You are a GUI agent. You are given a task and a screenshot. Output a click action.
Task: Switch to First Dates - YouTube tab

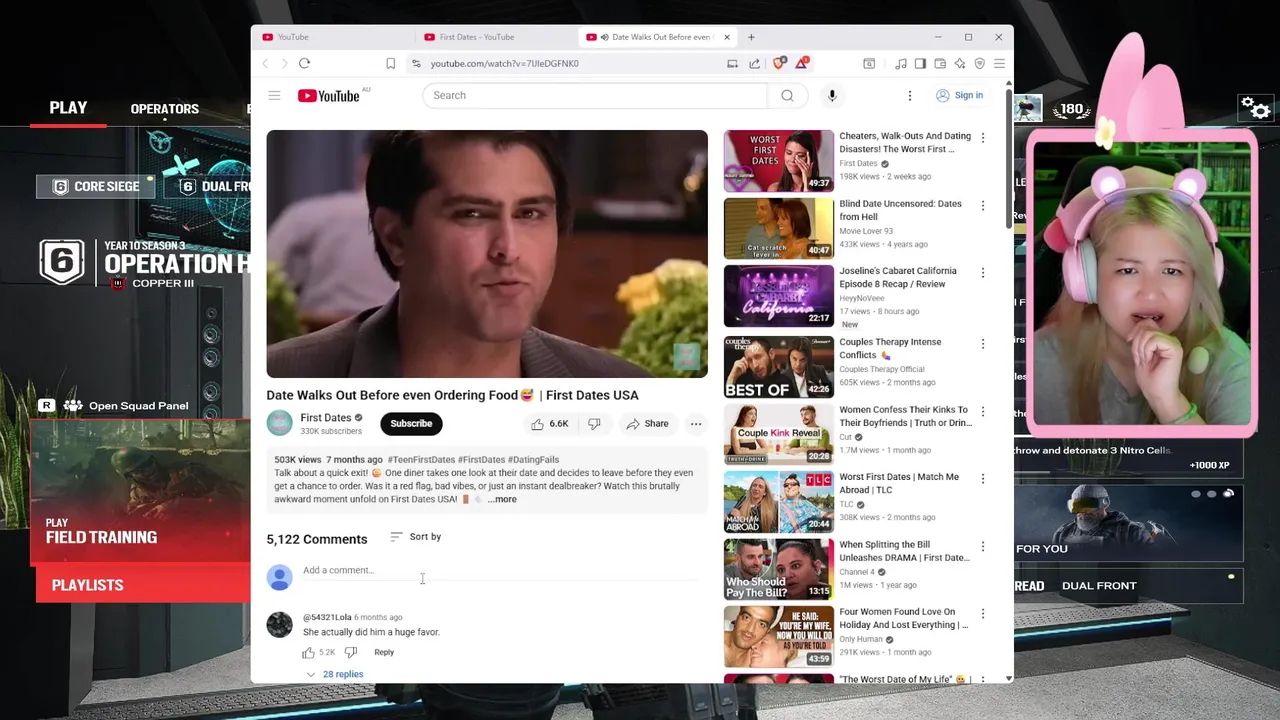(497, 37)
